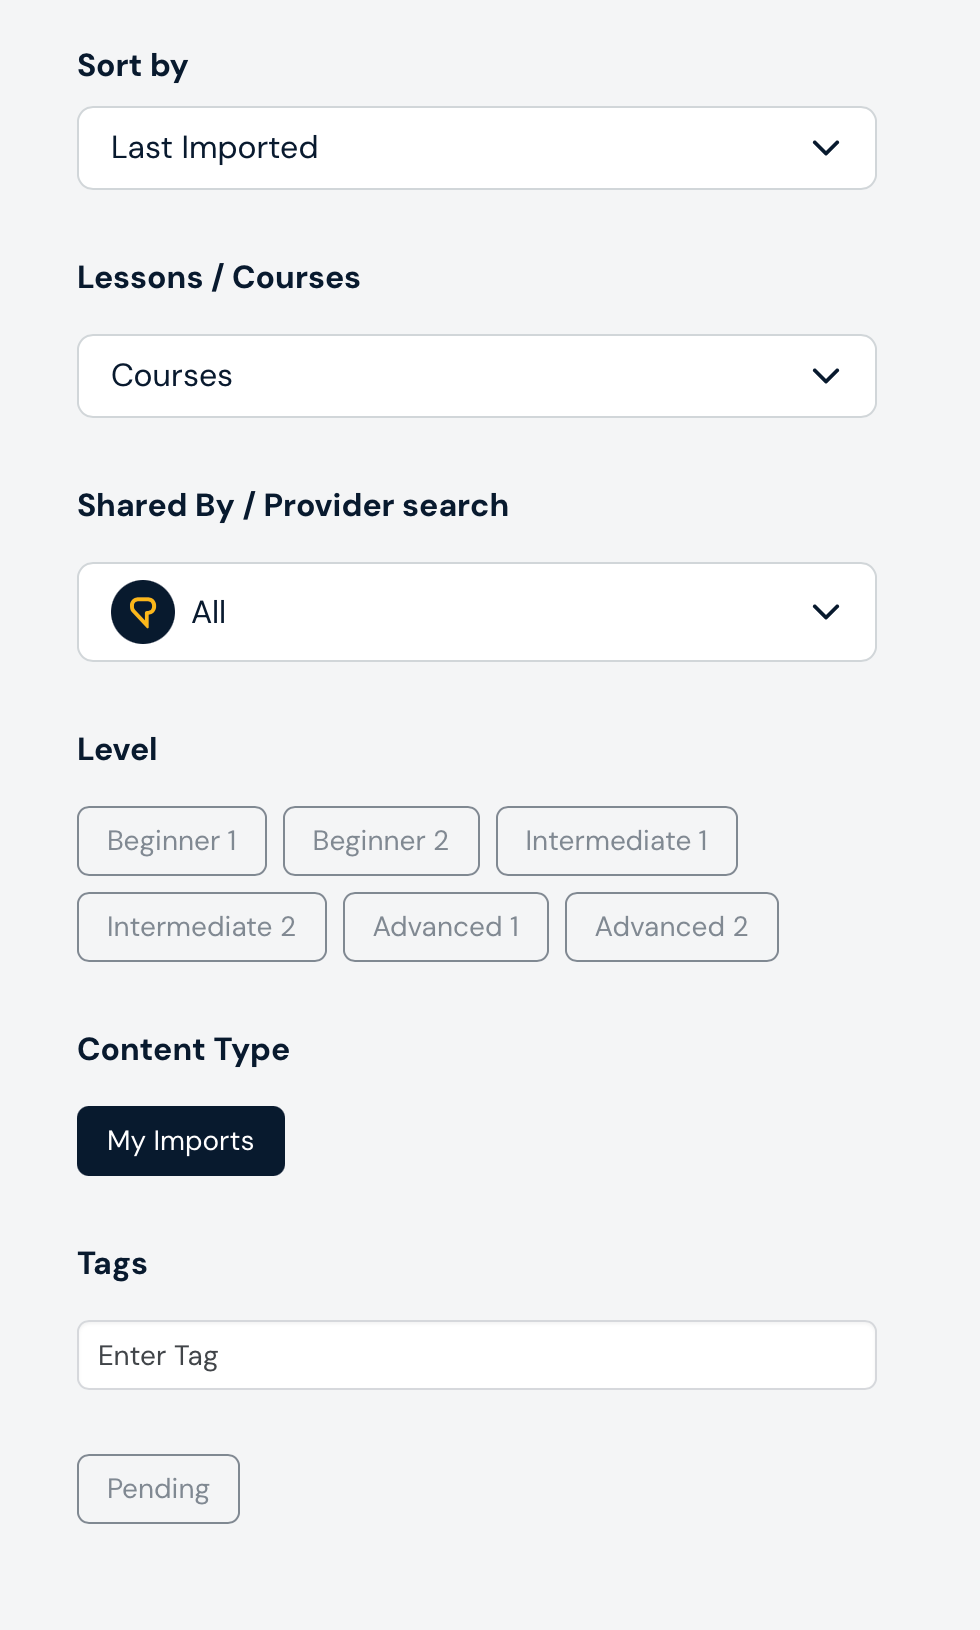
Task: Enable the Beginner 2 level filter
Action: pyautogui.click(x=381, y=841)
